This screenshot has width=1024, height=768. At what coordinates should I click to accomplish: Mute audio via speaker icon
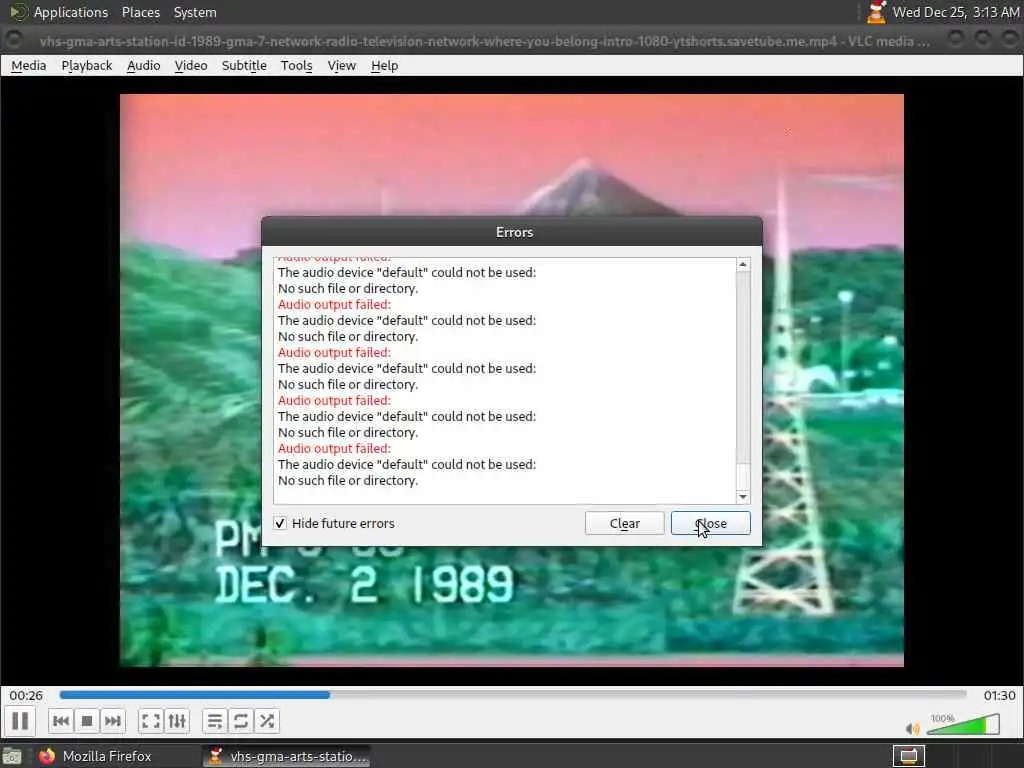912,728
